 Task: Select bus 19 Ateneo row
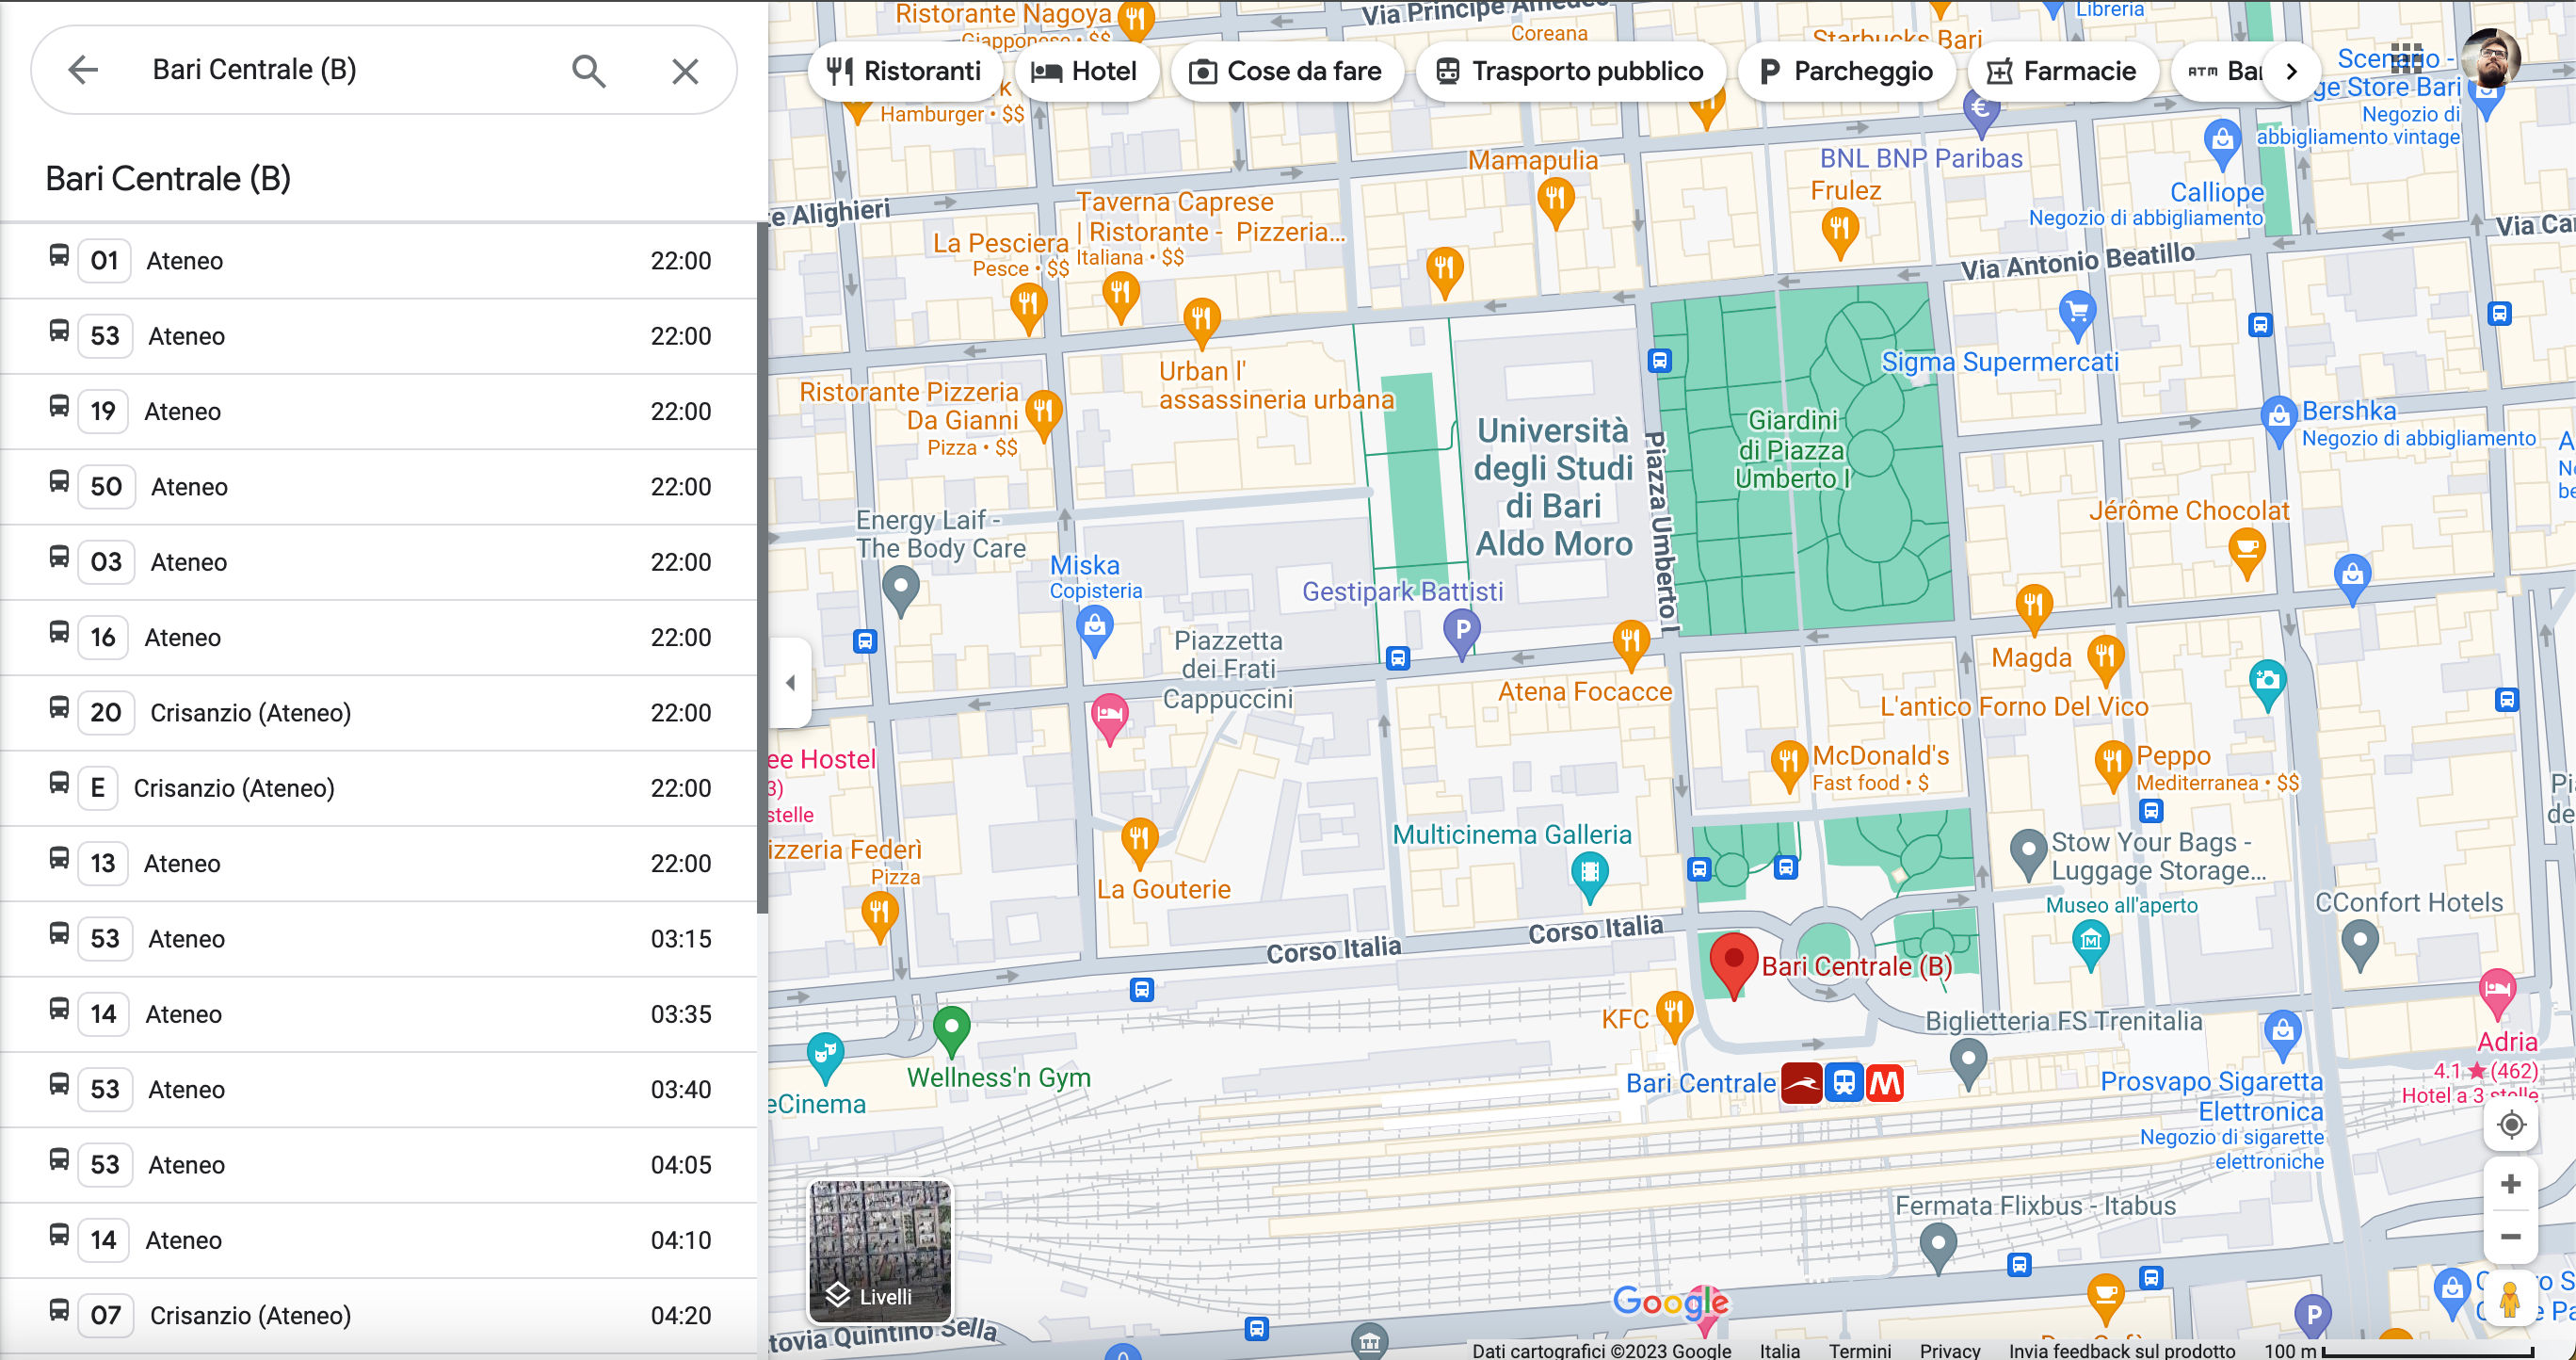[378, 412]
